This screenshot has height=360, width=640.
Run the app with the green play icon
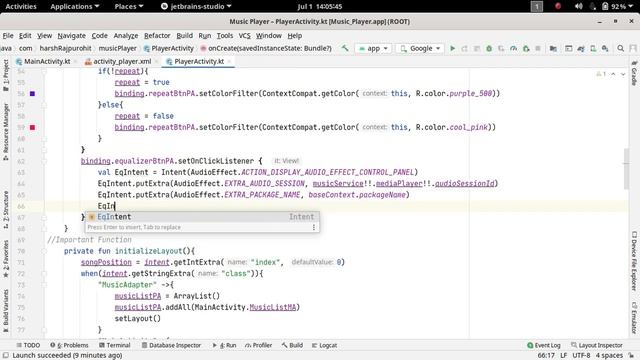[452, 48]
